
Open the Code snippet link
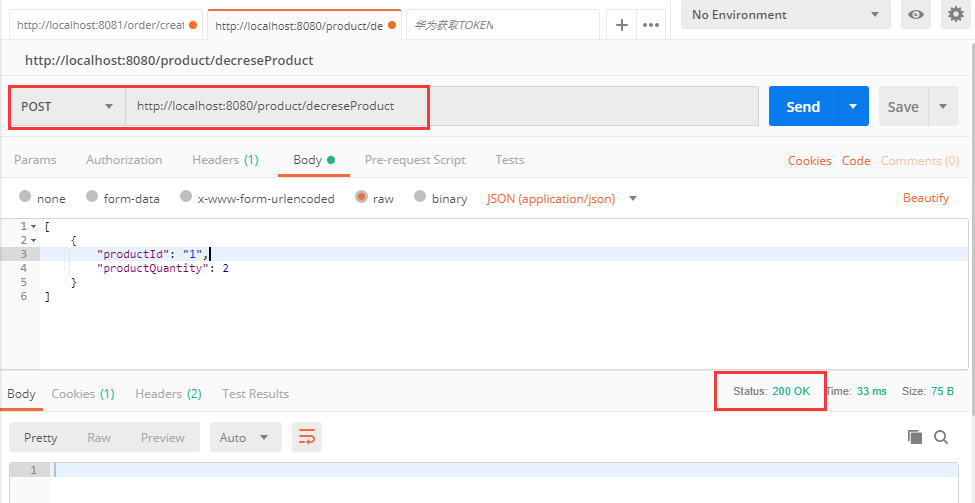(856, 160)
